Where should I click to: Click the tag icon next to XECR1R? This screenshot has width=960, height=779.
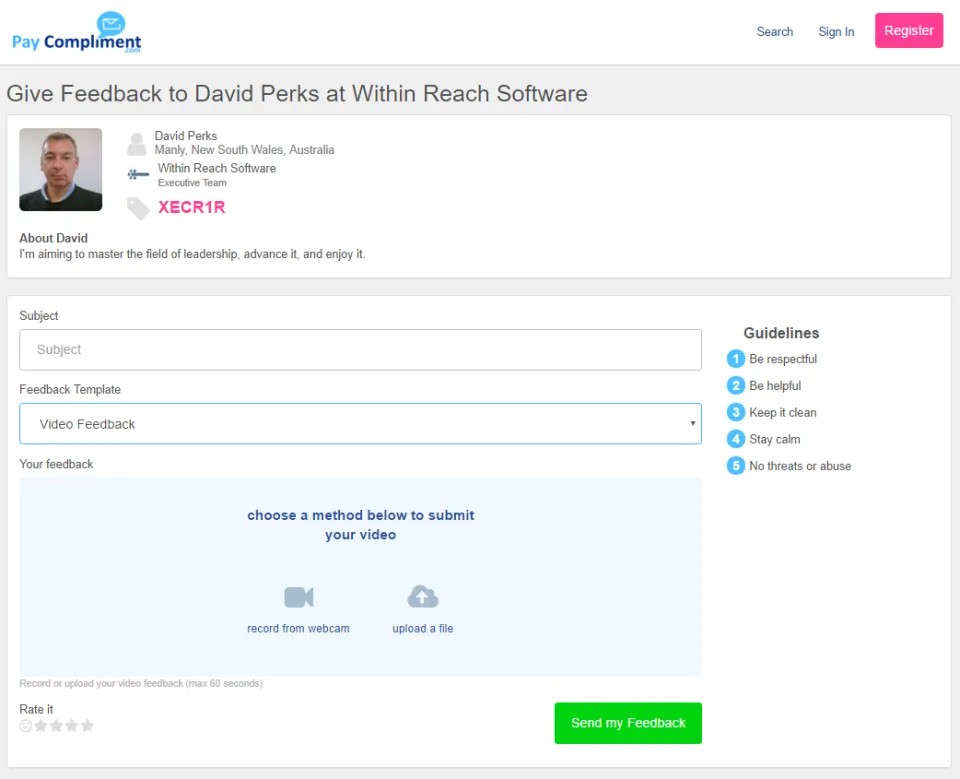138,208
